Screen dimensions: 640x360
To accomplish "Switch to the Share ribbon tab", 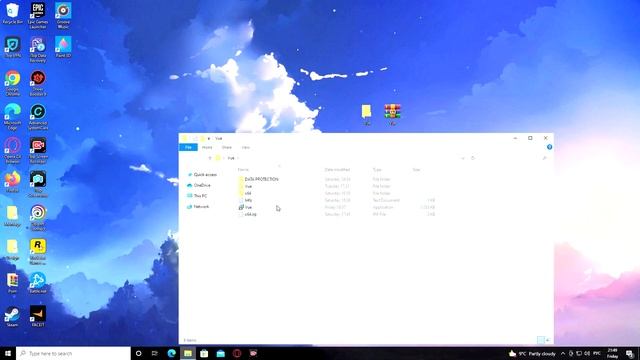I will click(227, 147).
